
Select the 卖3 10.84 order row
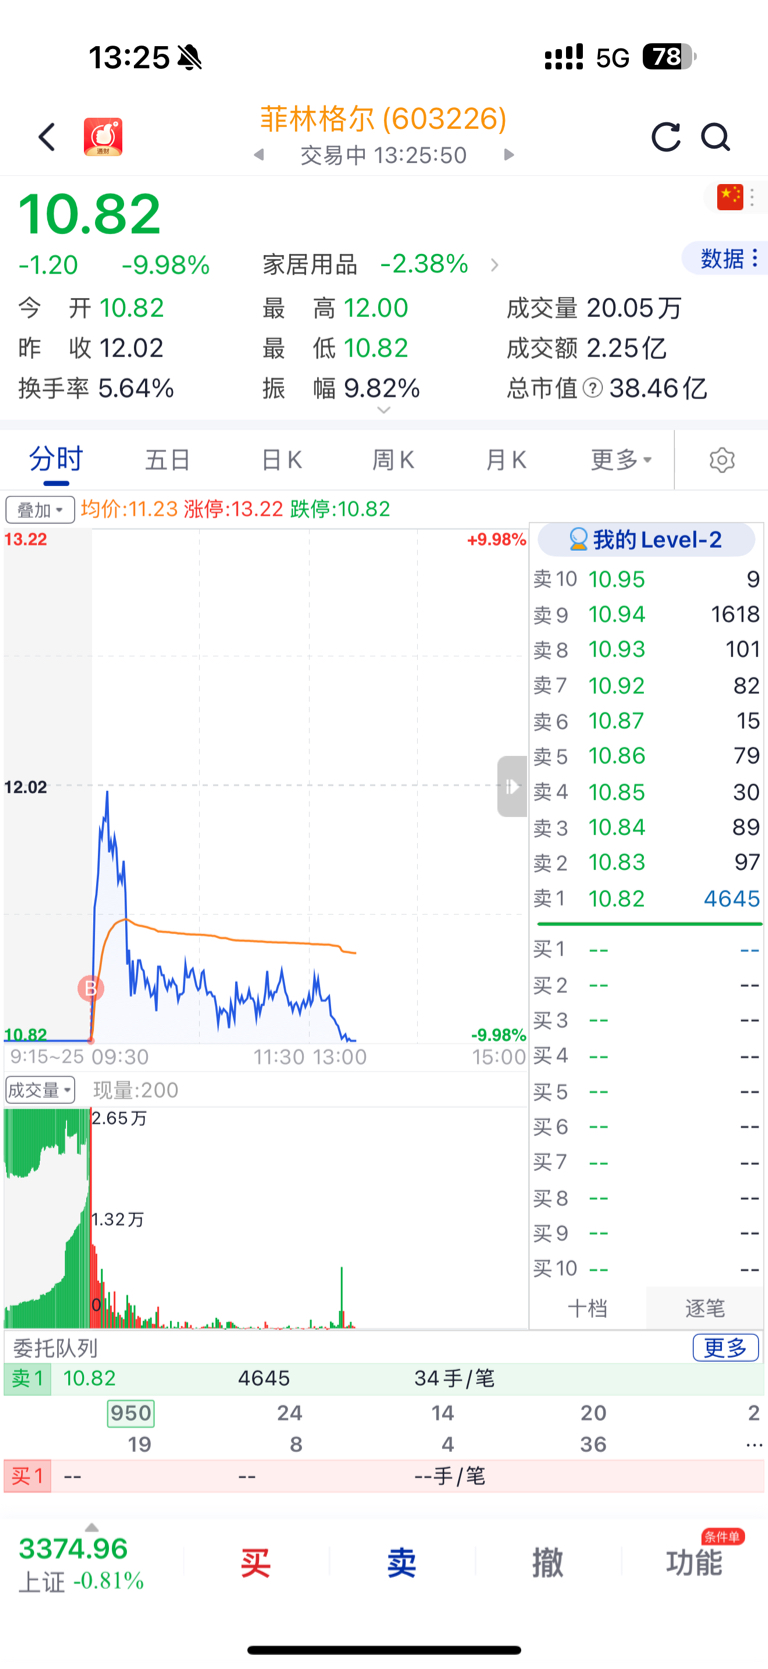click(647, 828)
